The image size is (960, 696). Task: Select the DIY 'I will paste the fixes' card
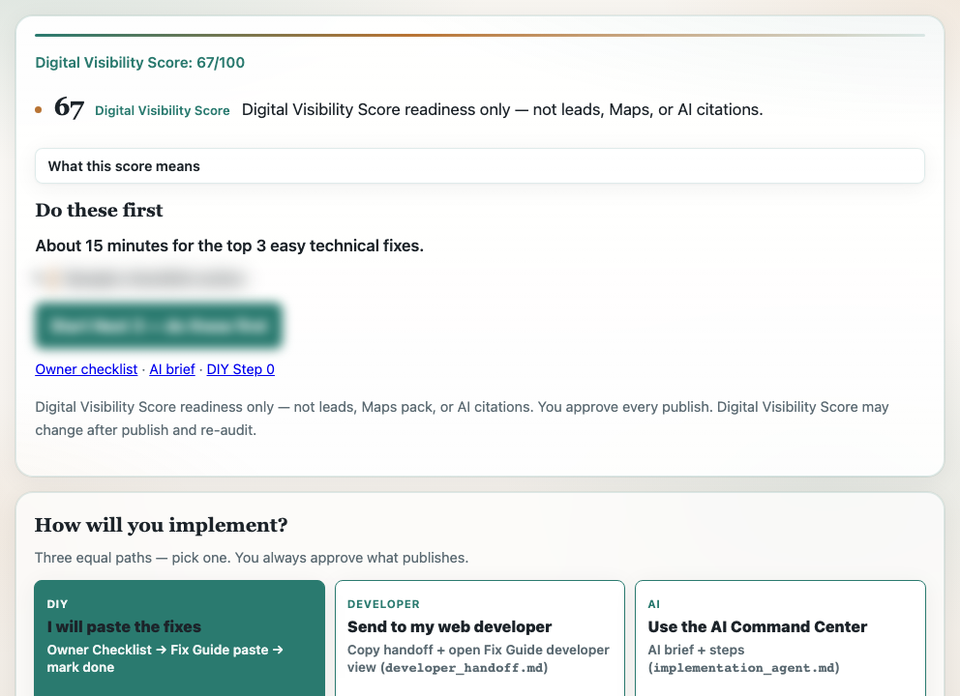click(179, 638)
